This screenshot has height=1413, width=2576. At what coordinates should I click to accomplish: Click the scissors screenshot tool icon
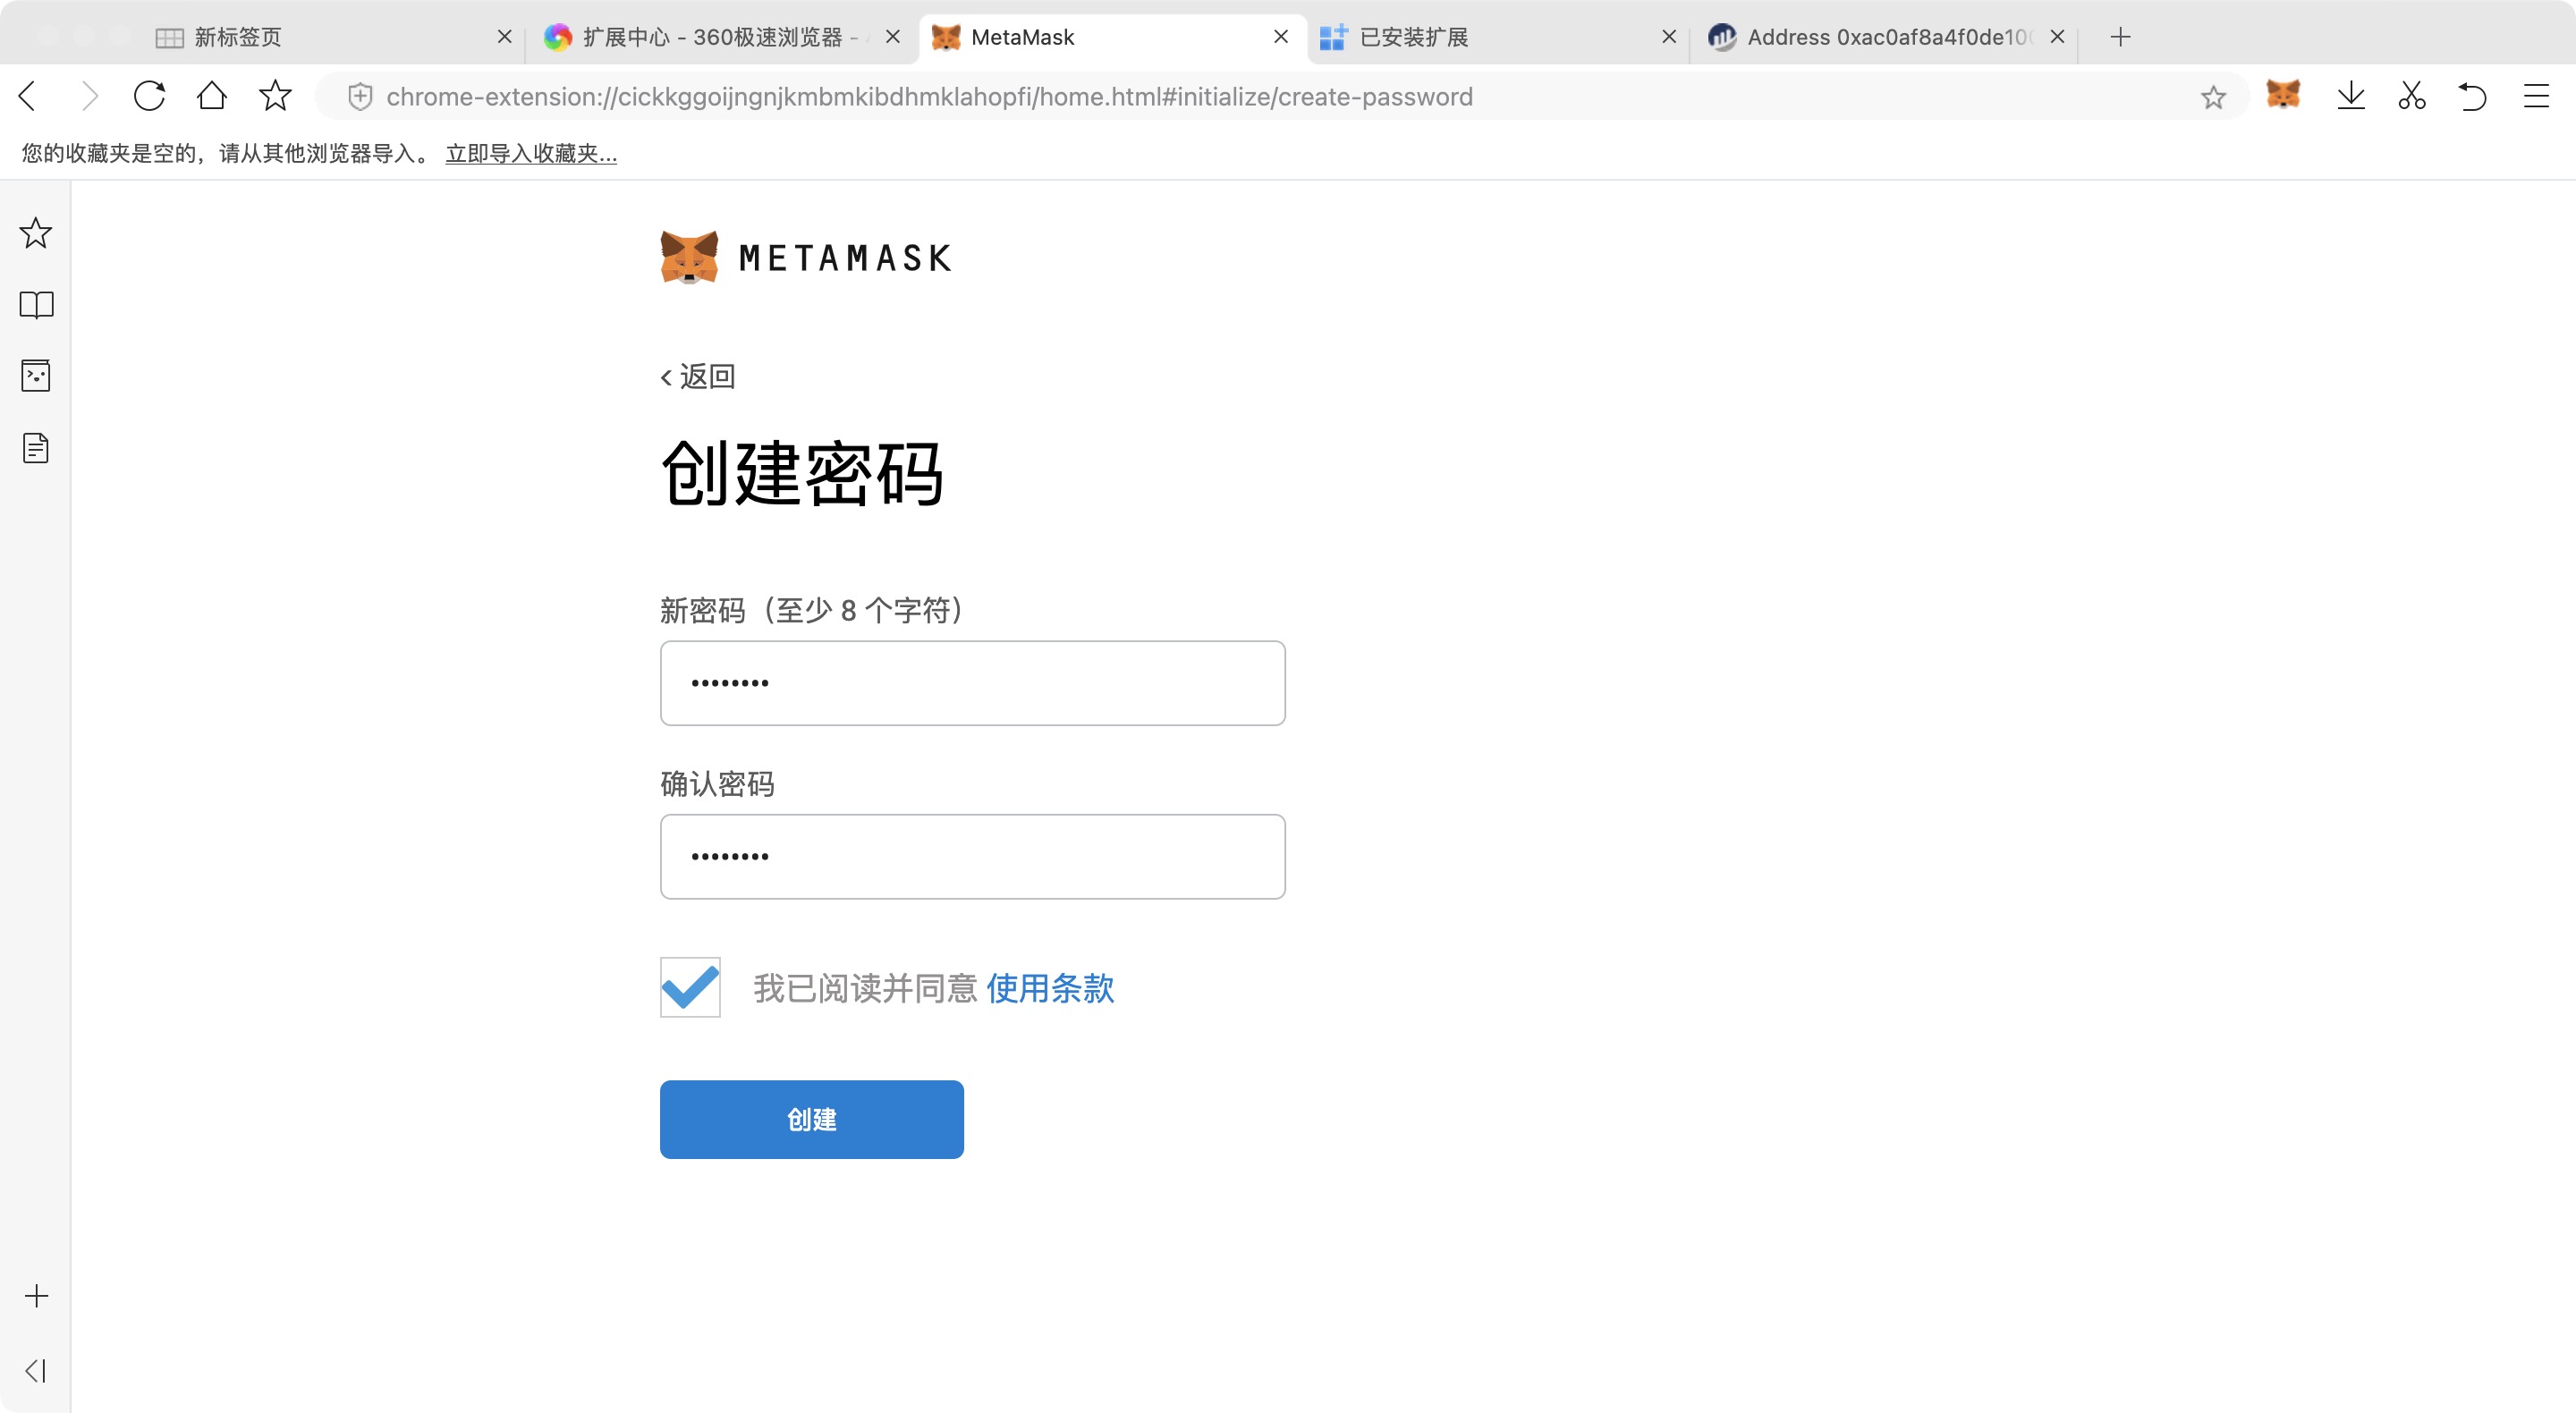pyautogui.click(x=2411, y=96)
